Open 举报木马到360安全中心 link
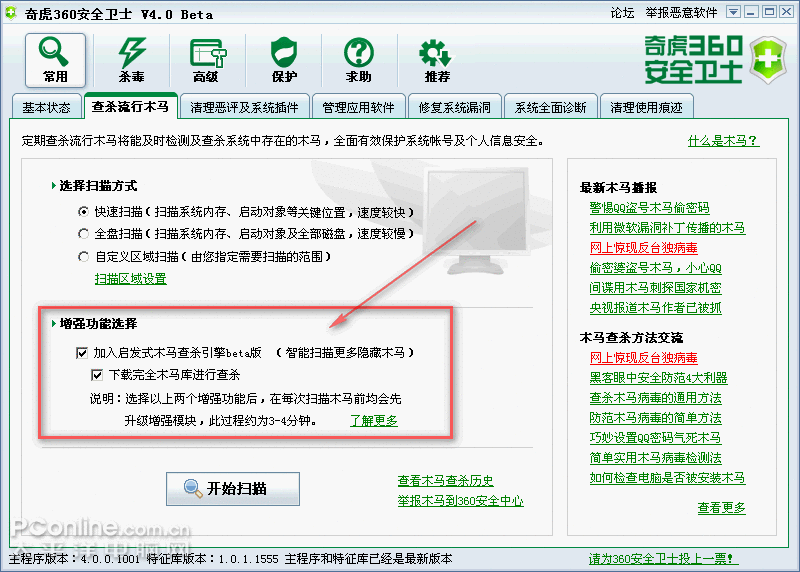Screen dimensions: 800x572 pos(461,501)
